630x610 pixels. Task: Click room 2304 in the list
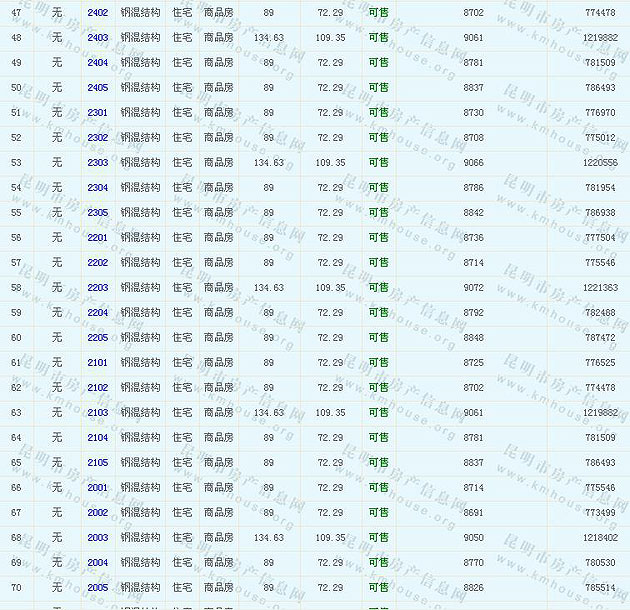pos(97,188)
